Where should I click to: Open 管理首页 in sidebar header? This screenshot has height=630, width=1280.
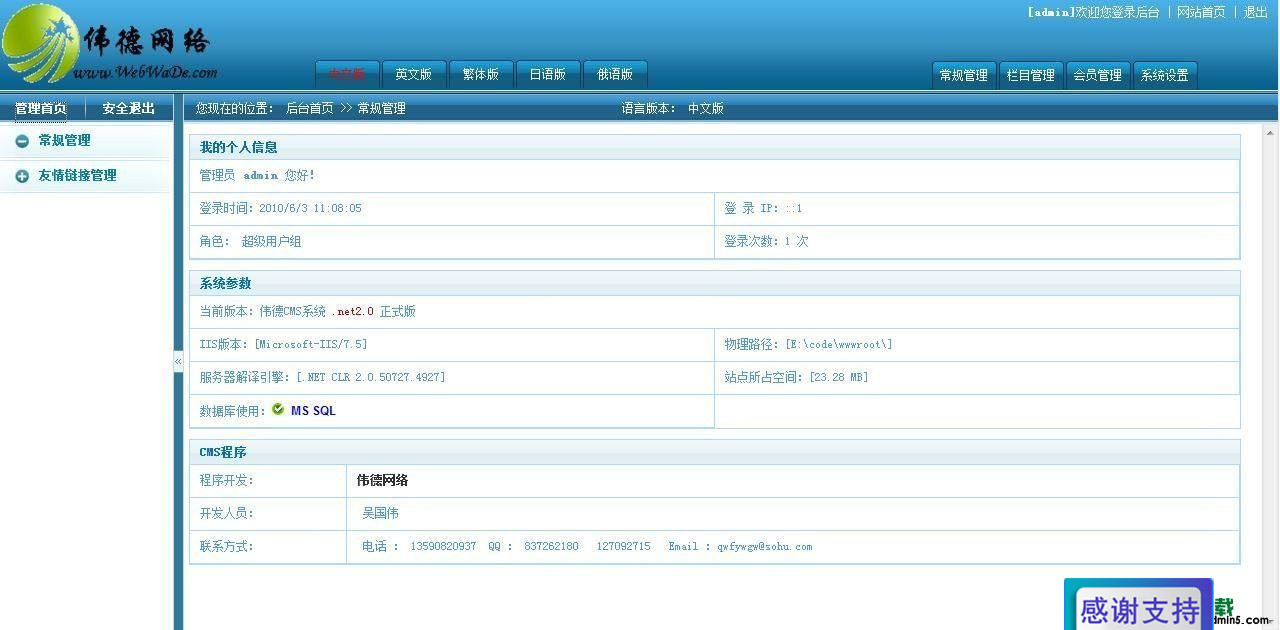coord(41,108)
